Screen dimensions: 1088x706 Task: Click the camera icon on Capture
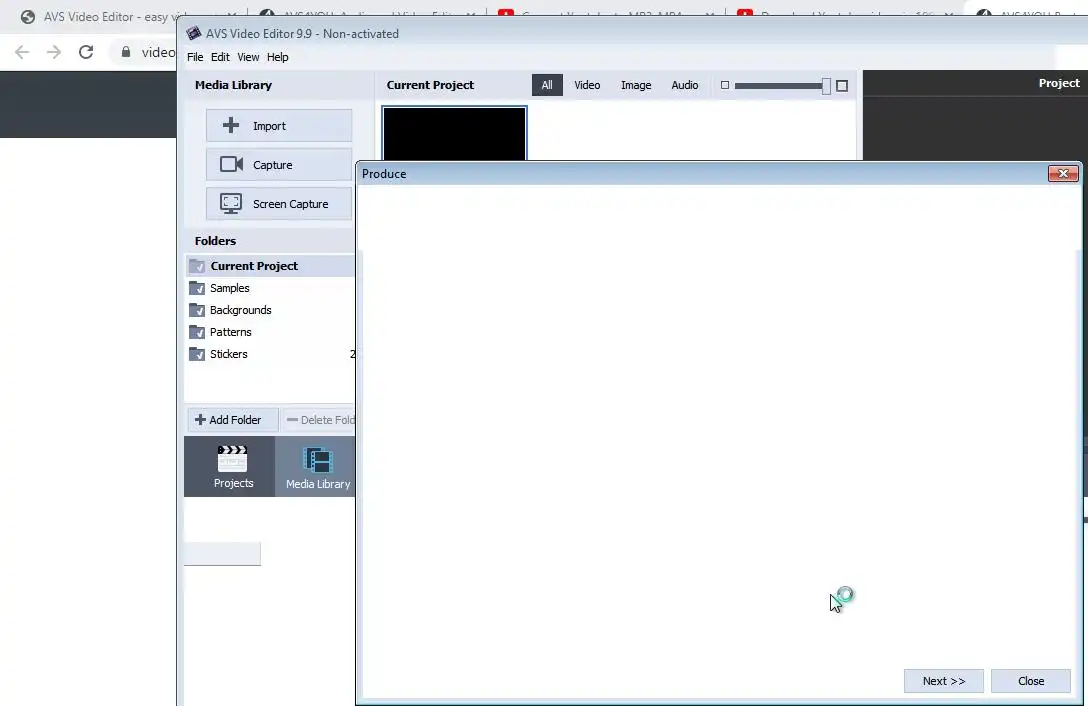tap(231, 164)
